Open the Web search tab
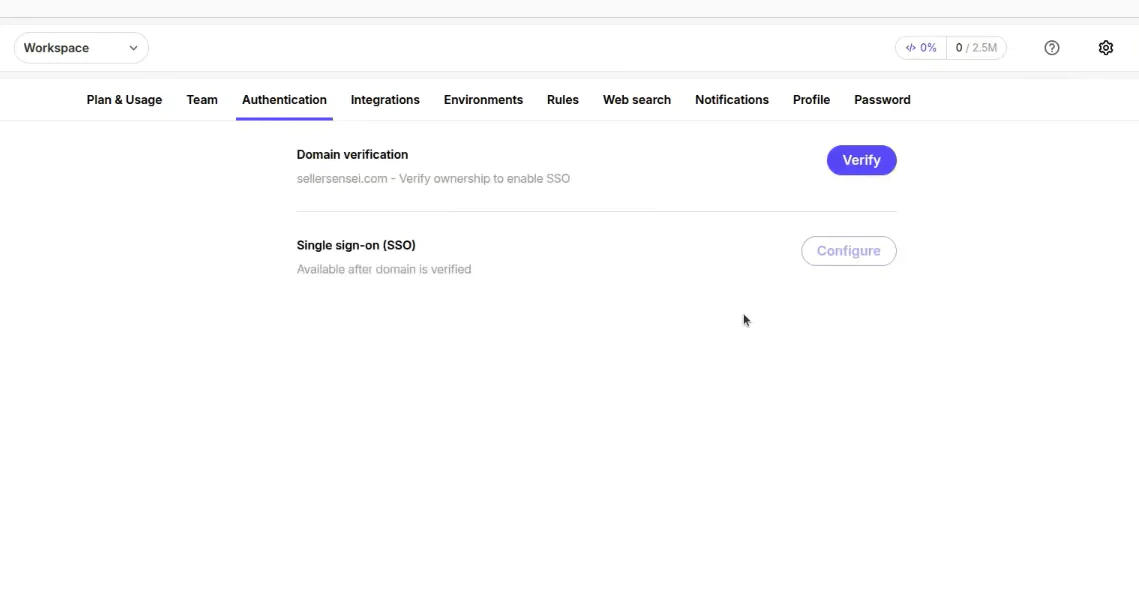 (637, 100)
